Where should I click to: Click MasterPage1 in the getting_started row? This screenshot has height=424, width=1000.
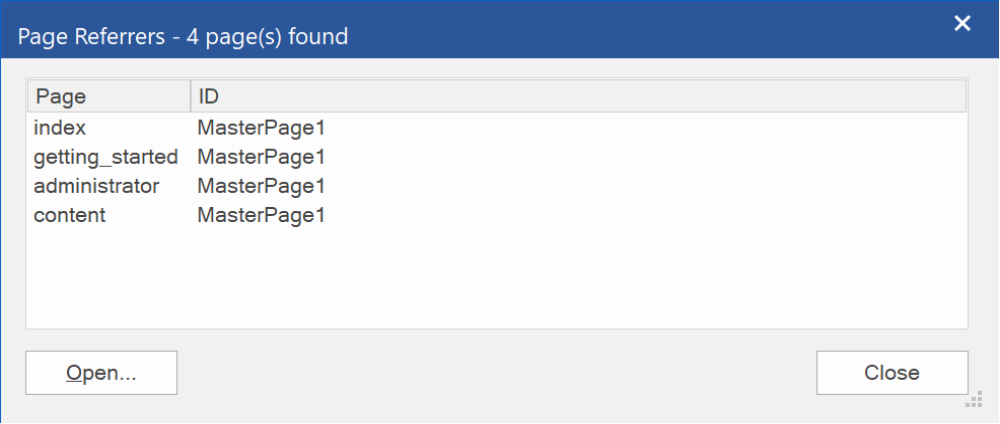261,157
